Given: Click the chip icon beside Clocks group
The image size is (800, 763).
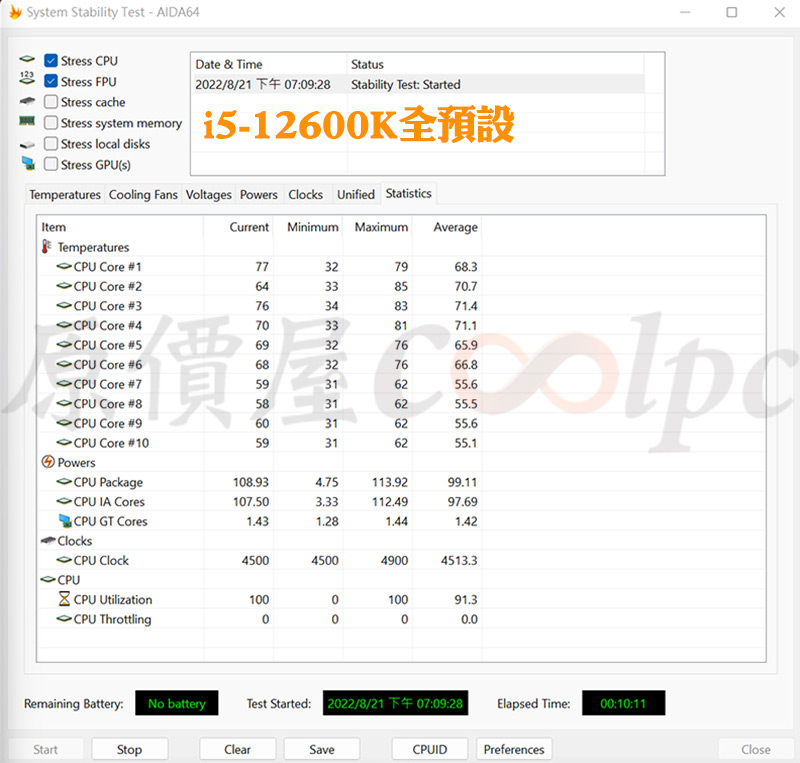Looking at the screenshot, I should click(x=48, y=540).
